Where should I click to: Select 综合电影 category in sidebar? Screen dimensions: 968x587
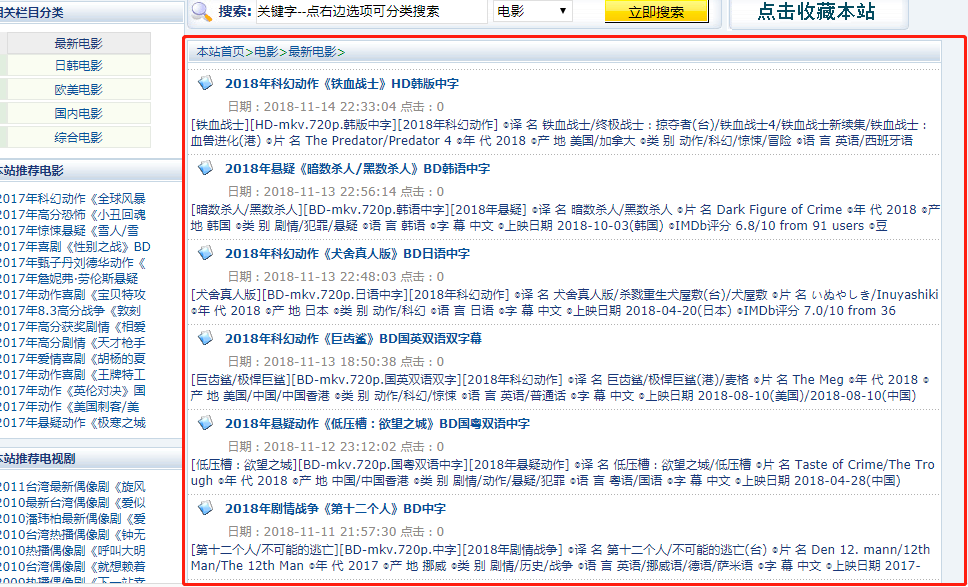[78, 137]
